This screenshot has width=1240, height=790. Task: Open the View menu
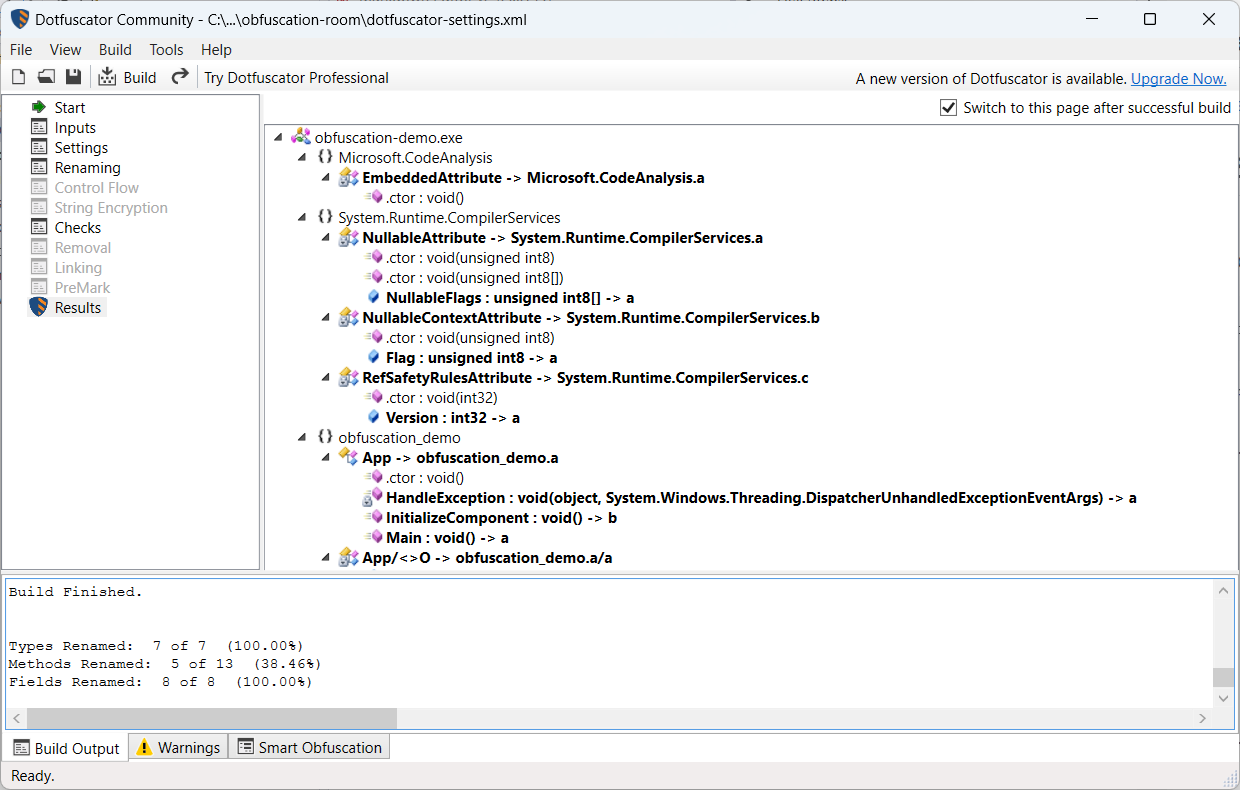(x=65, y=49)
